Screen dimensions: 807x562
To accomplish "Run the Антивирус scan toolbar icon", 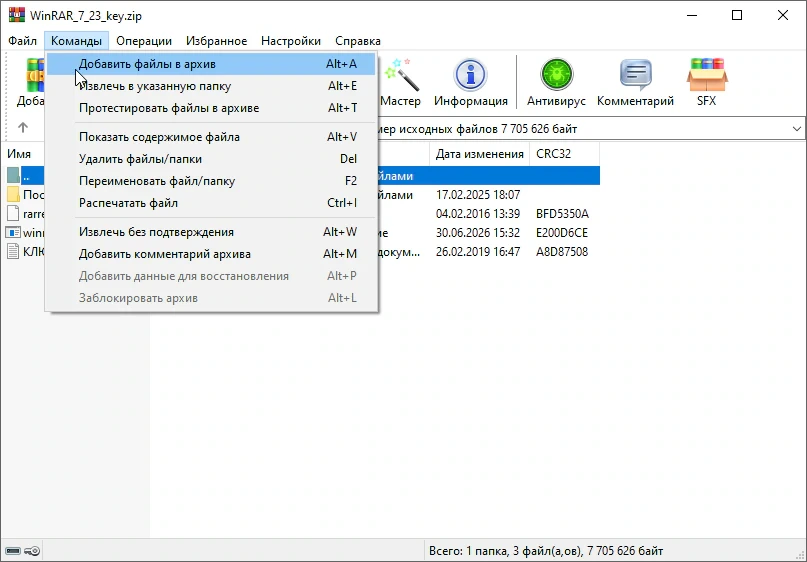I will [x=556, y=81].
